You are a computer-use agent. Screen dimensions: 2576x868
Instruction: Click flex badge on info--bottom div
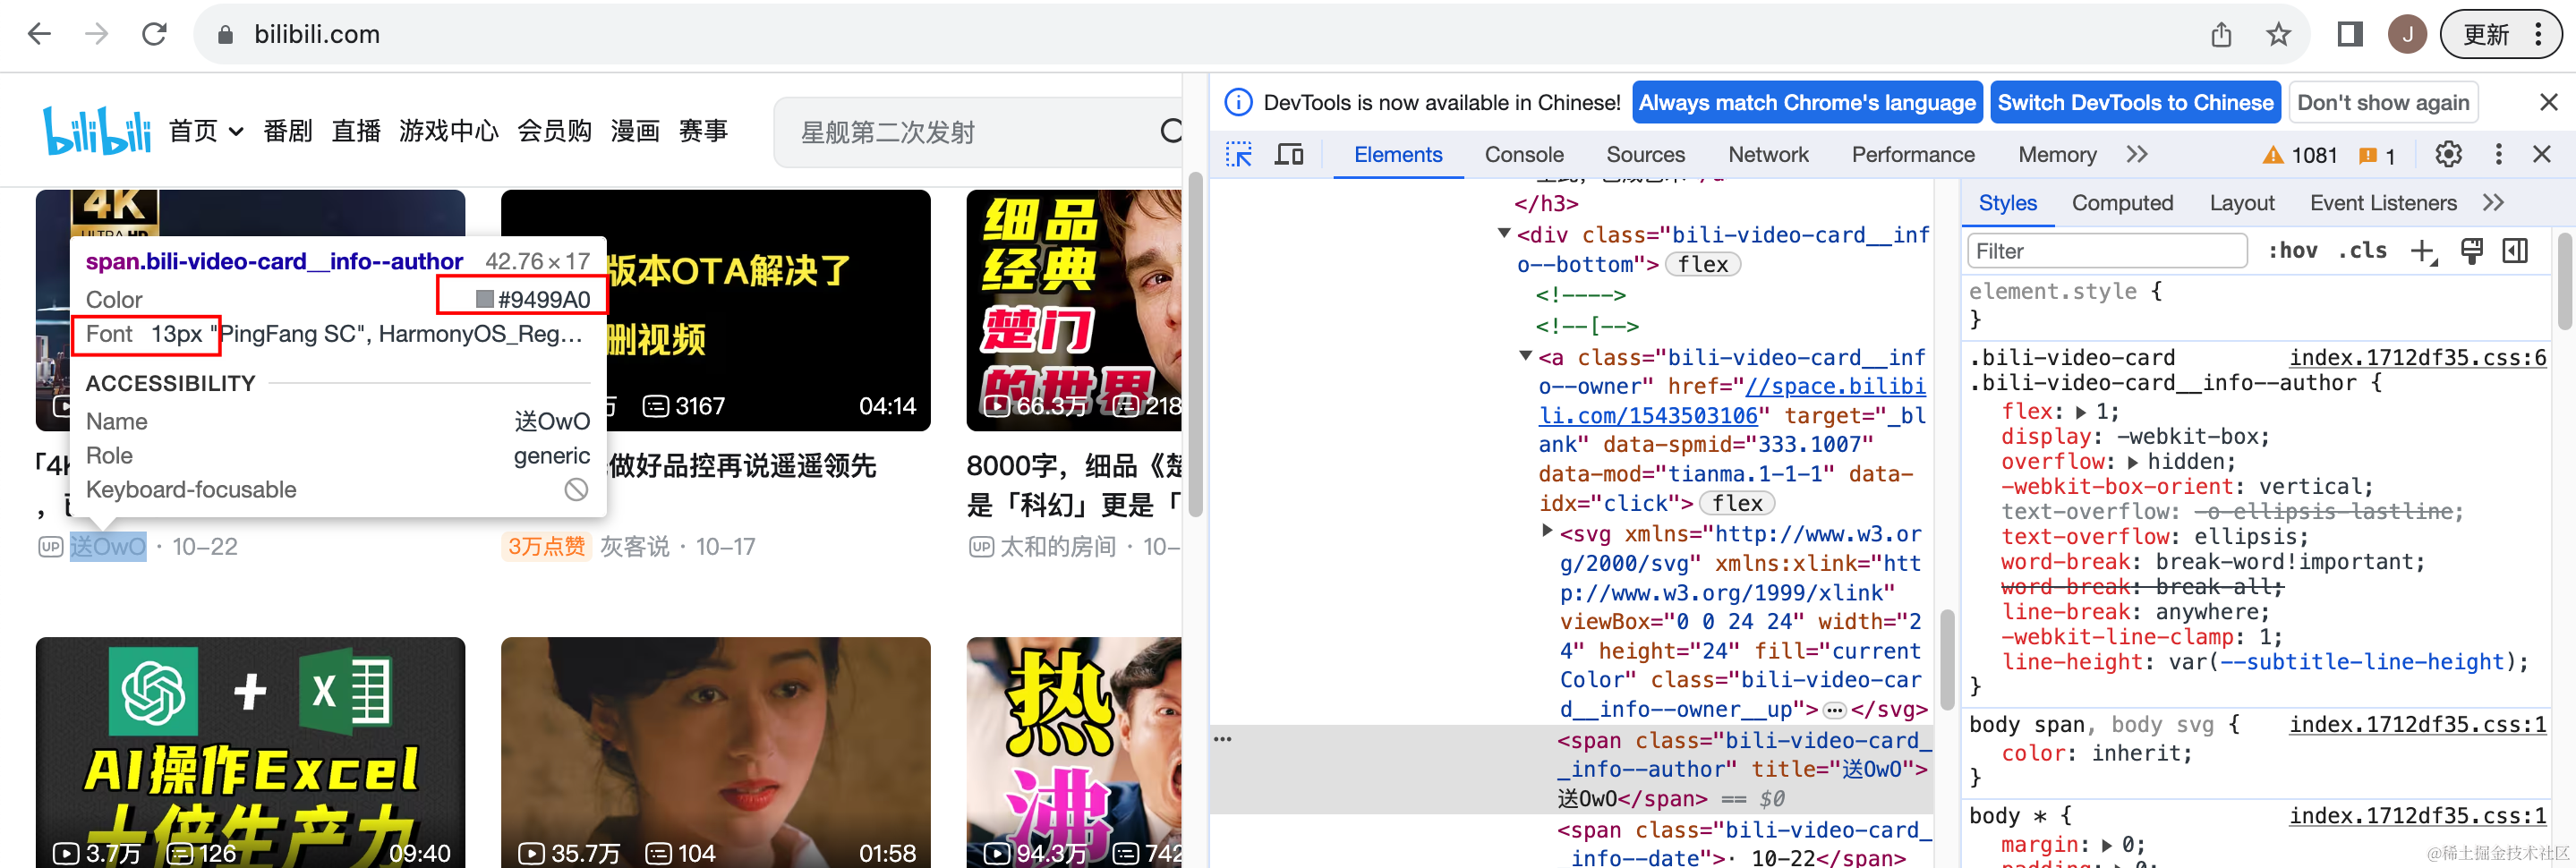(1703, 264)
